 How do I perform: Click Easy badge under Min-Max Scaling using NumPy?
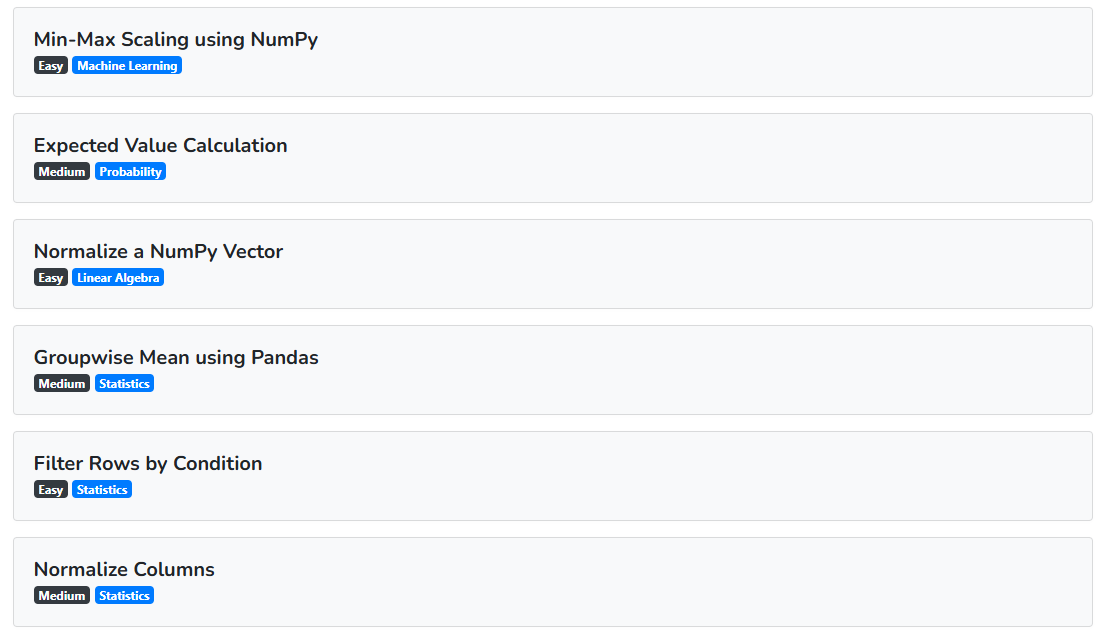[x=51, y=66]
